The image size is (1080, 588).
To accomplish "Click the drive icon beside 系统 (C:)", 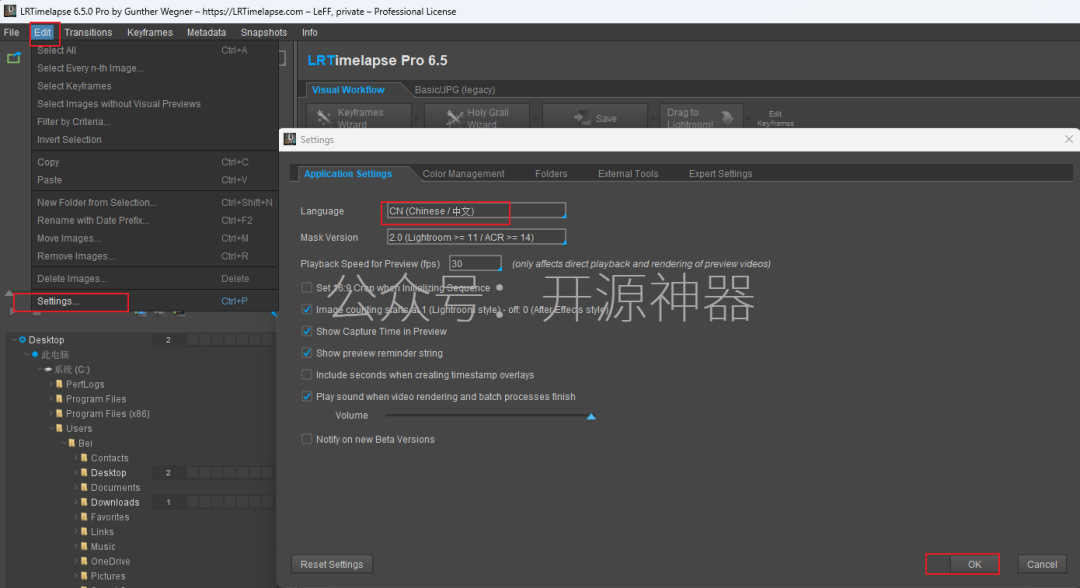I will [48, 370].
